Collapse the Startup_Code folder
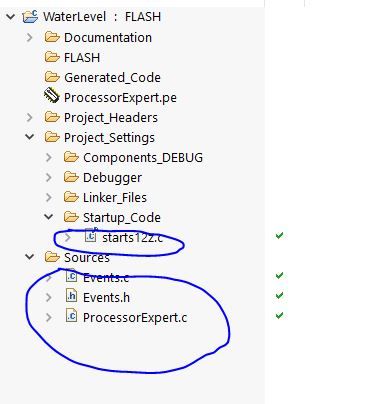368x404 pixels. tap(49, 217)
